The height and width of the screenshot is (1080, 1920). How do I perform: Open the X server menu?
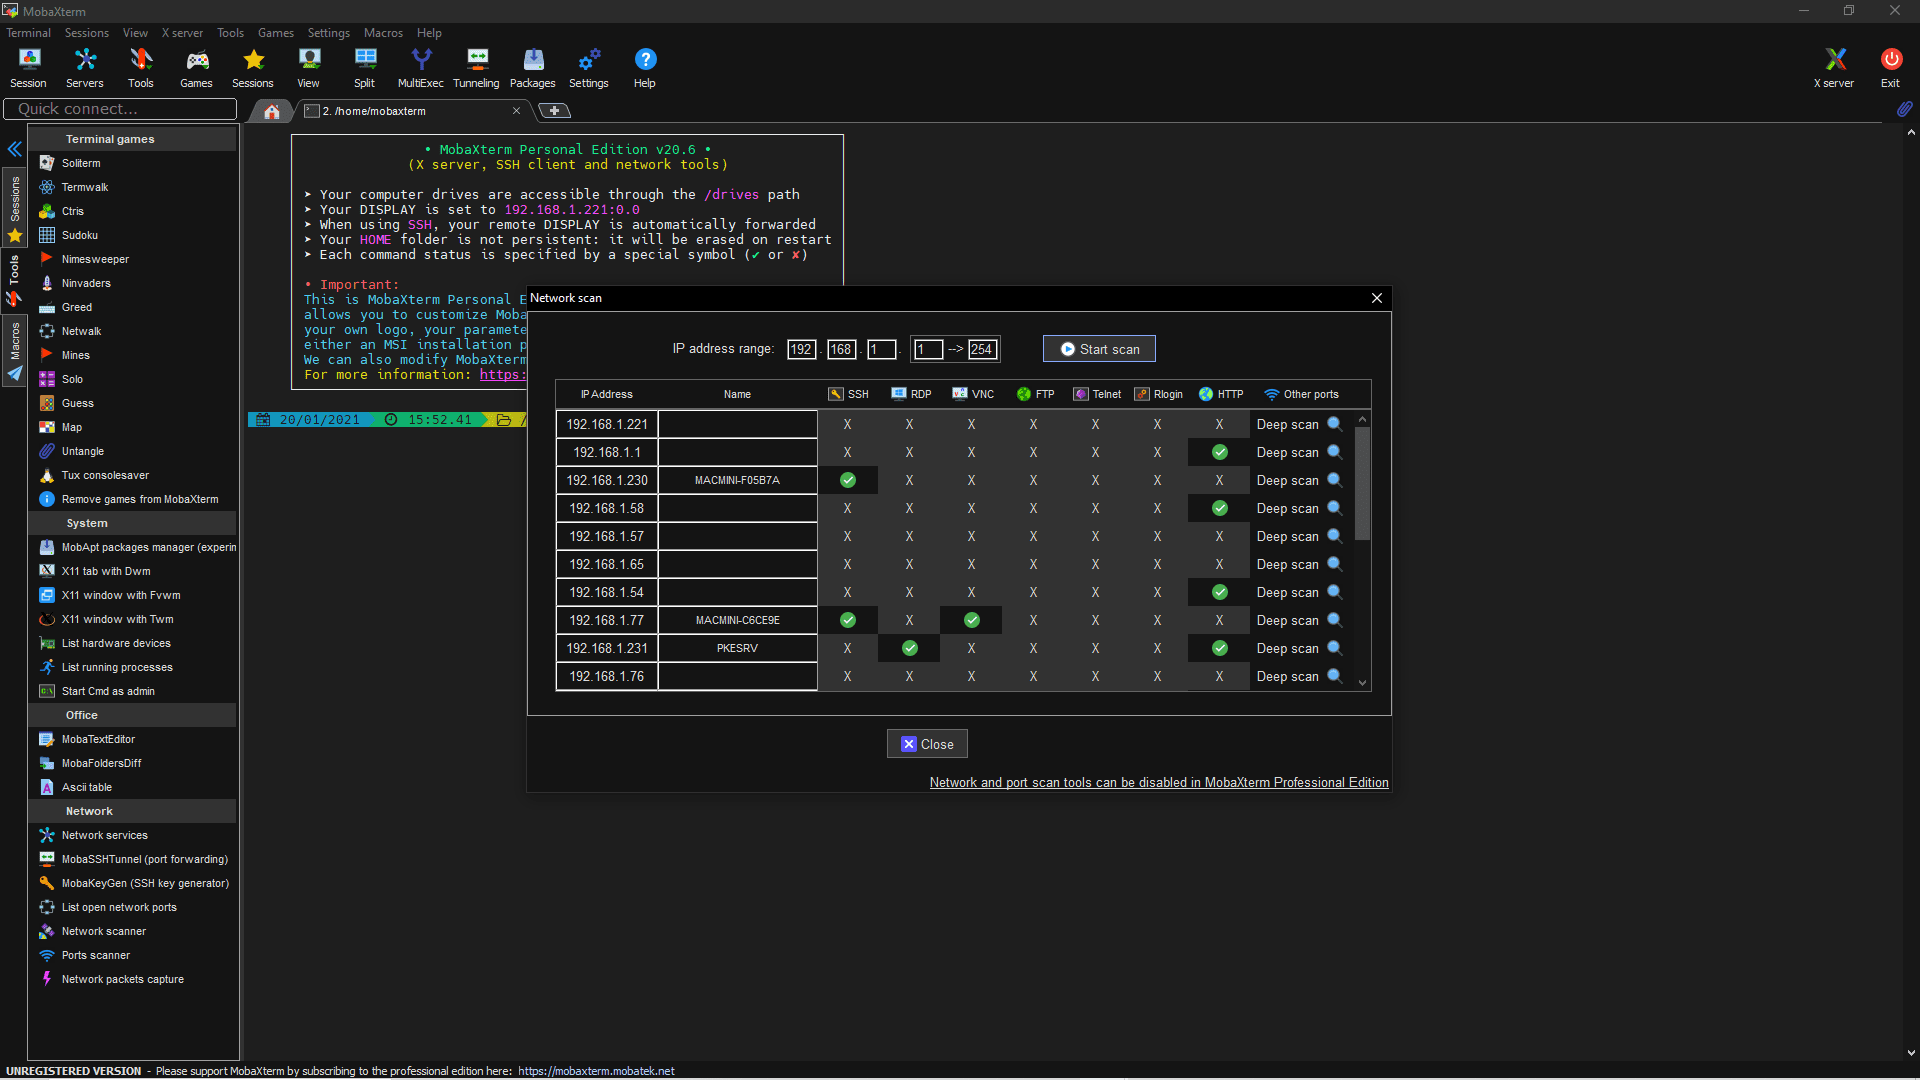182,33
